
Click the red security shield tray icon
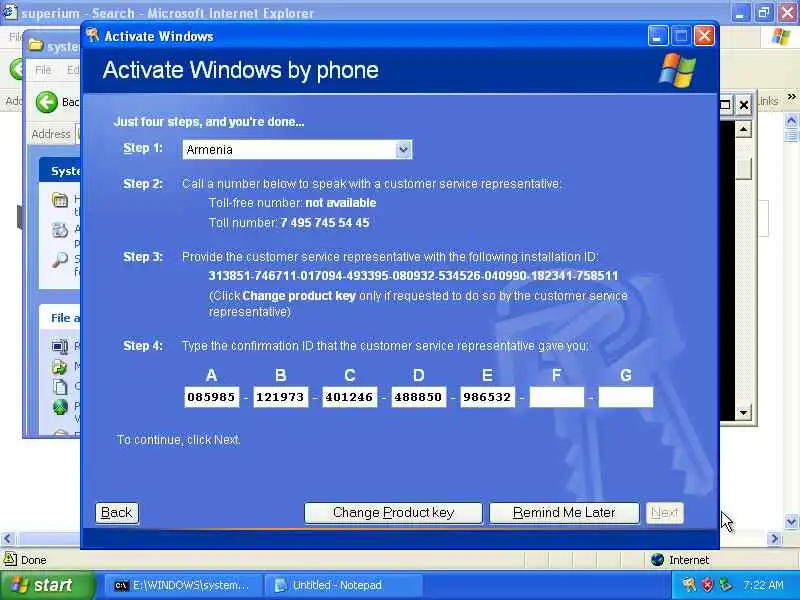[x=707, y=585]
